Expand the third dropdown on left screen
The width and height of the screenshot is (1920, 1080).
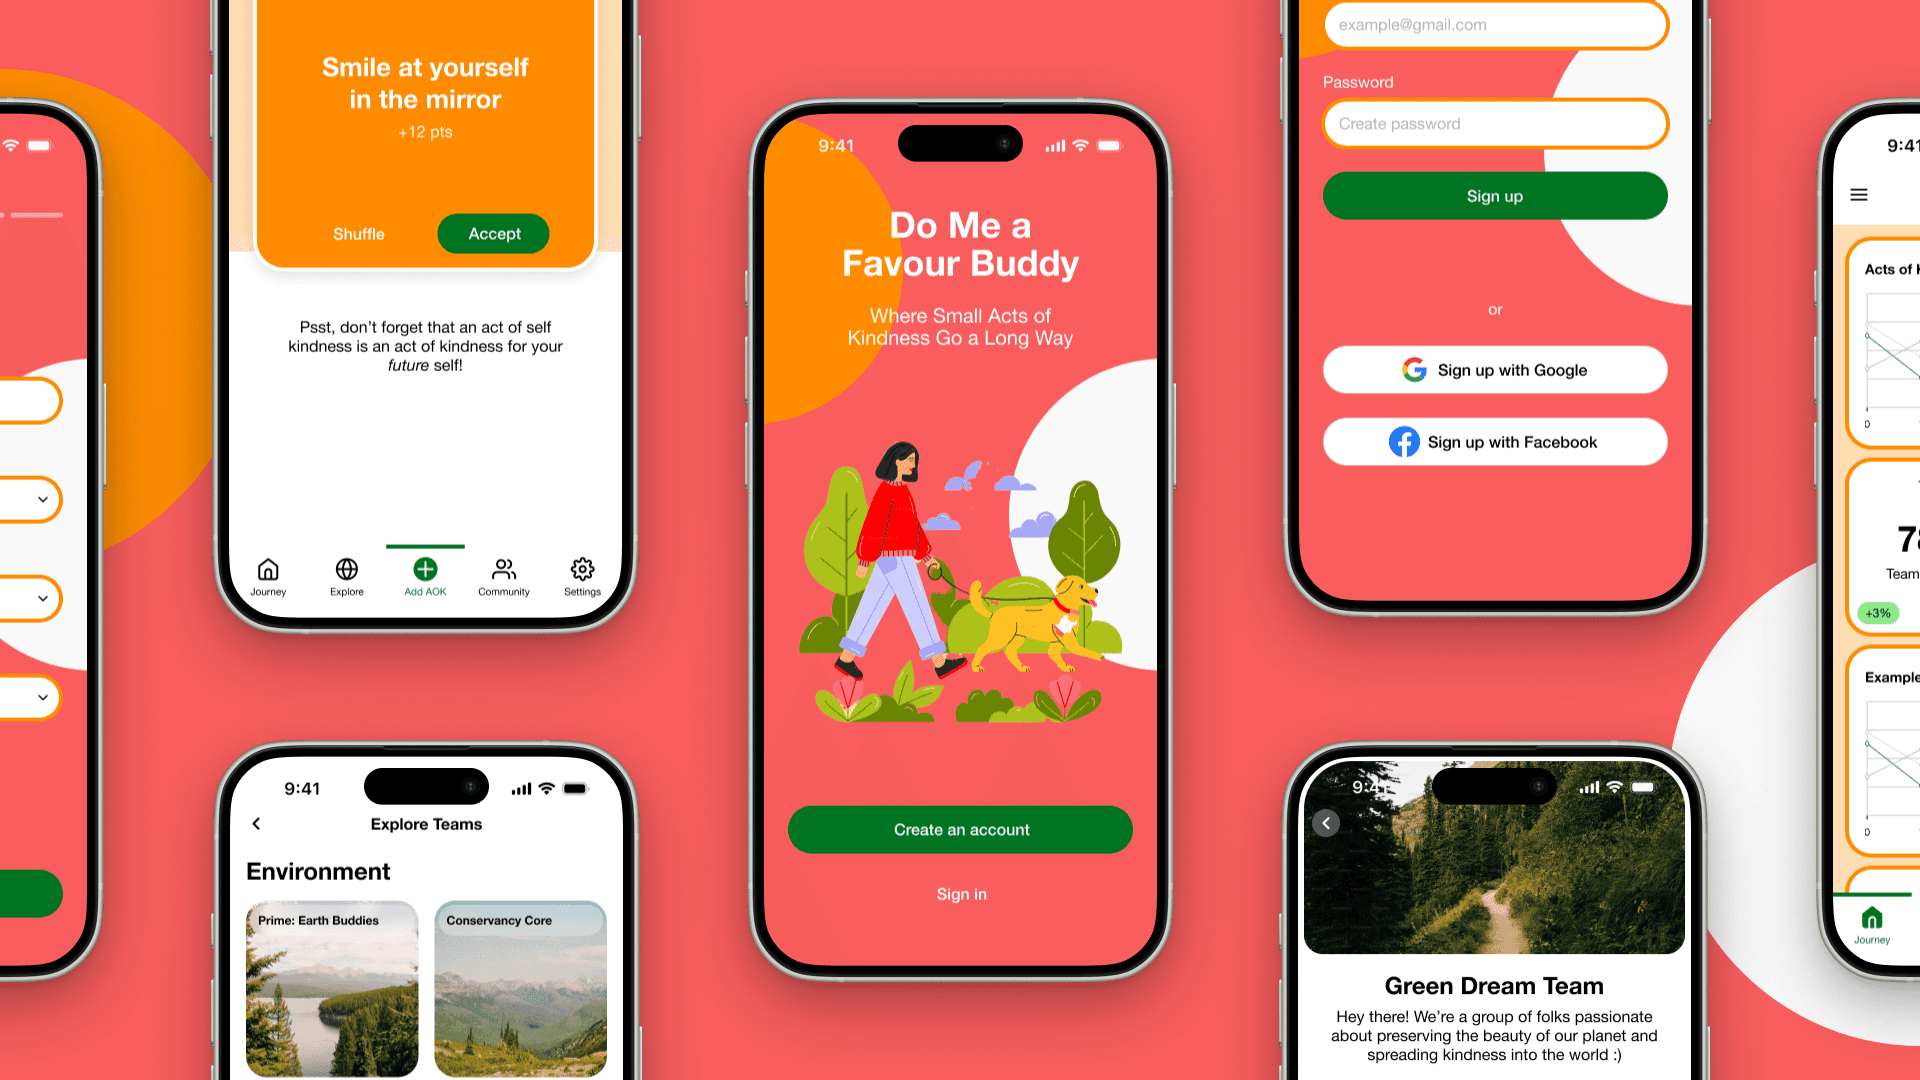[x=42, y=698]
